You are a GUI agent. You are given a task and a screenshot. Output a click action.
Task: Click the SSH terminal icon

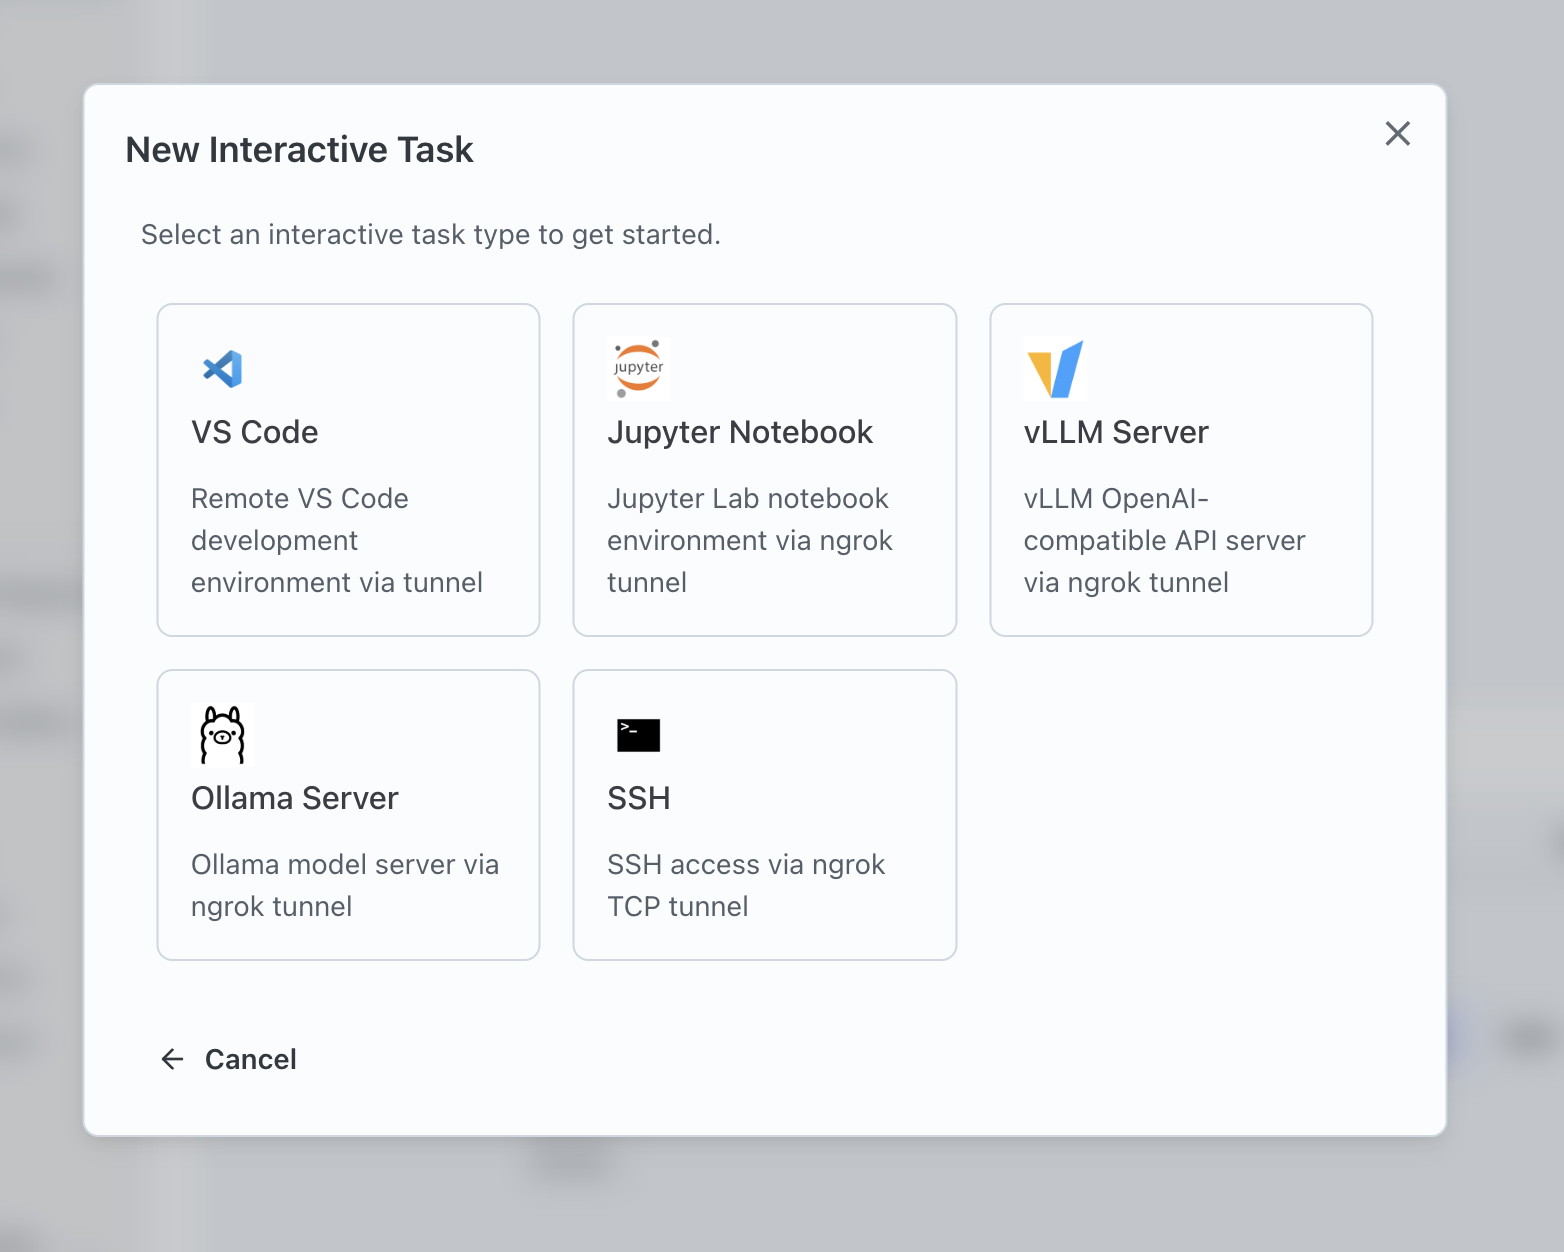coord(638,735)
